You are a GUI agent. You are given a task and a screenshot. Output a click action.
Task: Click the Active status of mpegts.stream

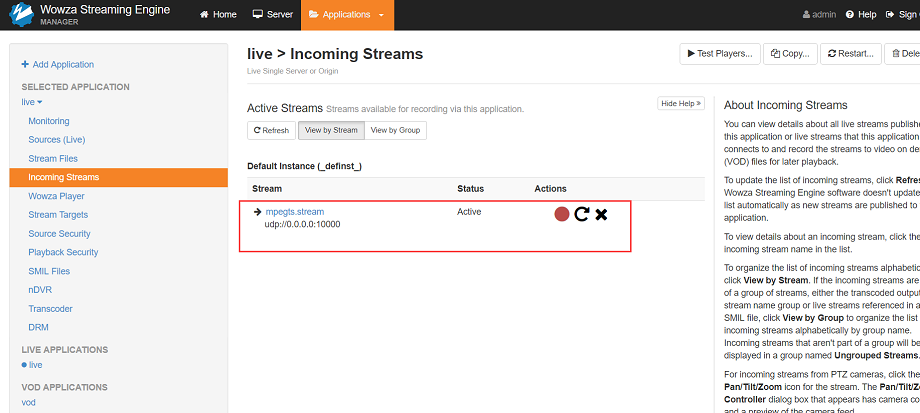469,212
